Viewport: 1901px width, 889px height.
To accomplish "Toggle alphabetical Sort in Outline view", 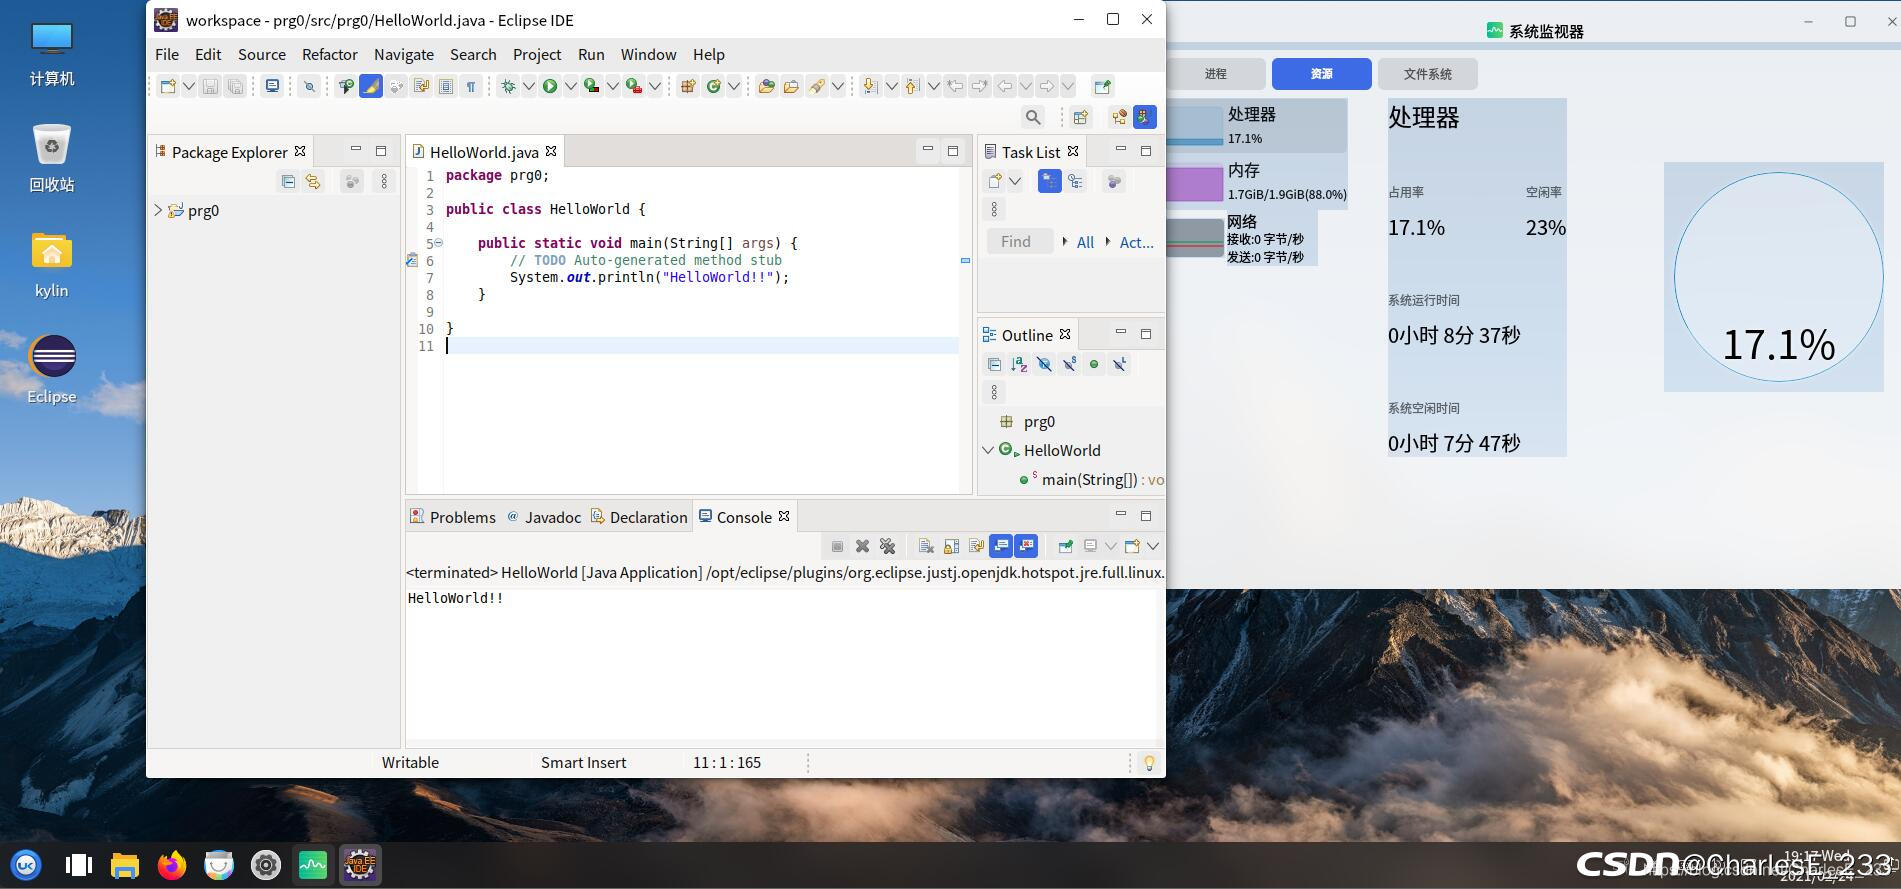I will [x=1019, y=364].
